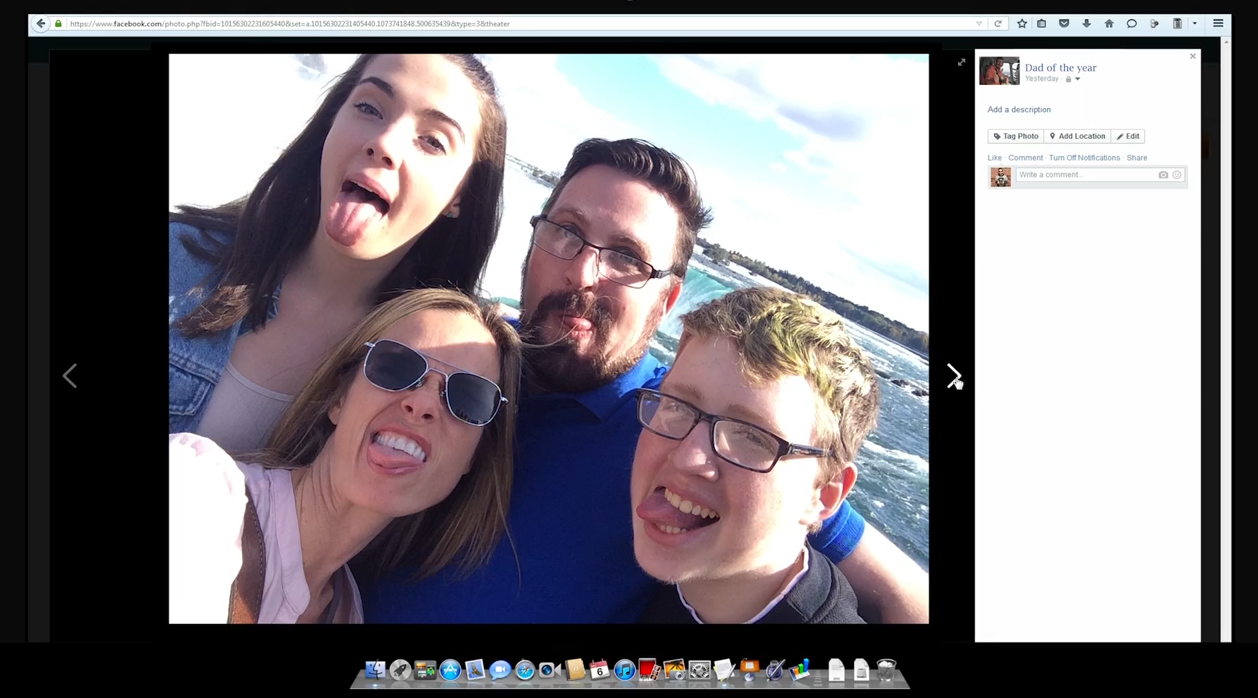
Task: Go to the next photo
Action: click(x=953, y=375)
